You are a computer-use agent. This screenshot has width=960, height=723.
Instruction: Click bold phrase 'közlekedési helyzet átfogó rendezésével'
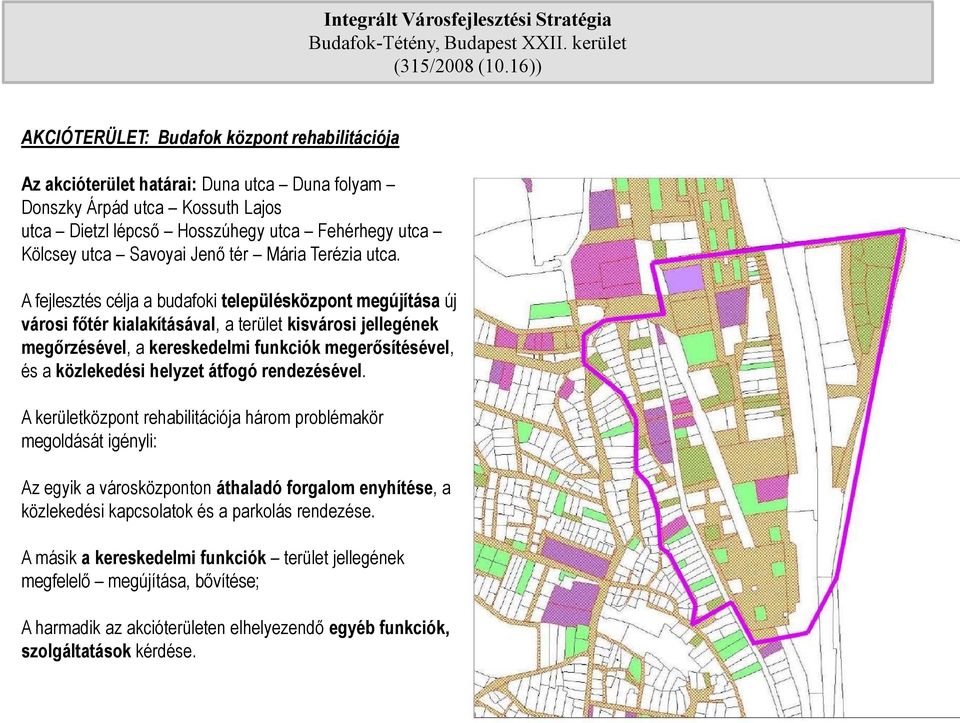pyautogui.click(x=209, y=371)
